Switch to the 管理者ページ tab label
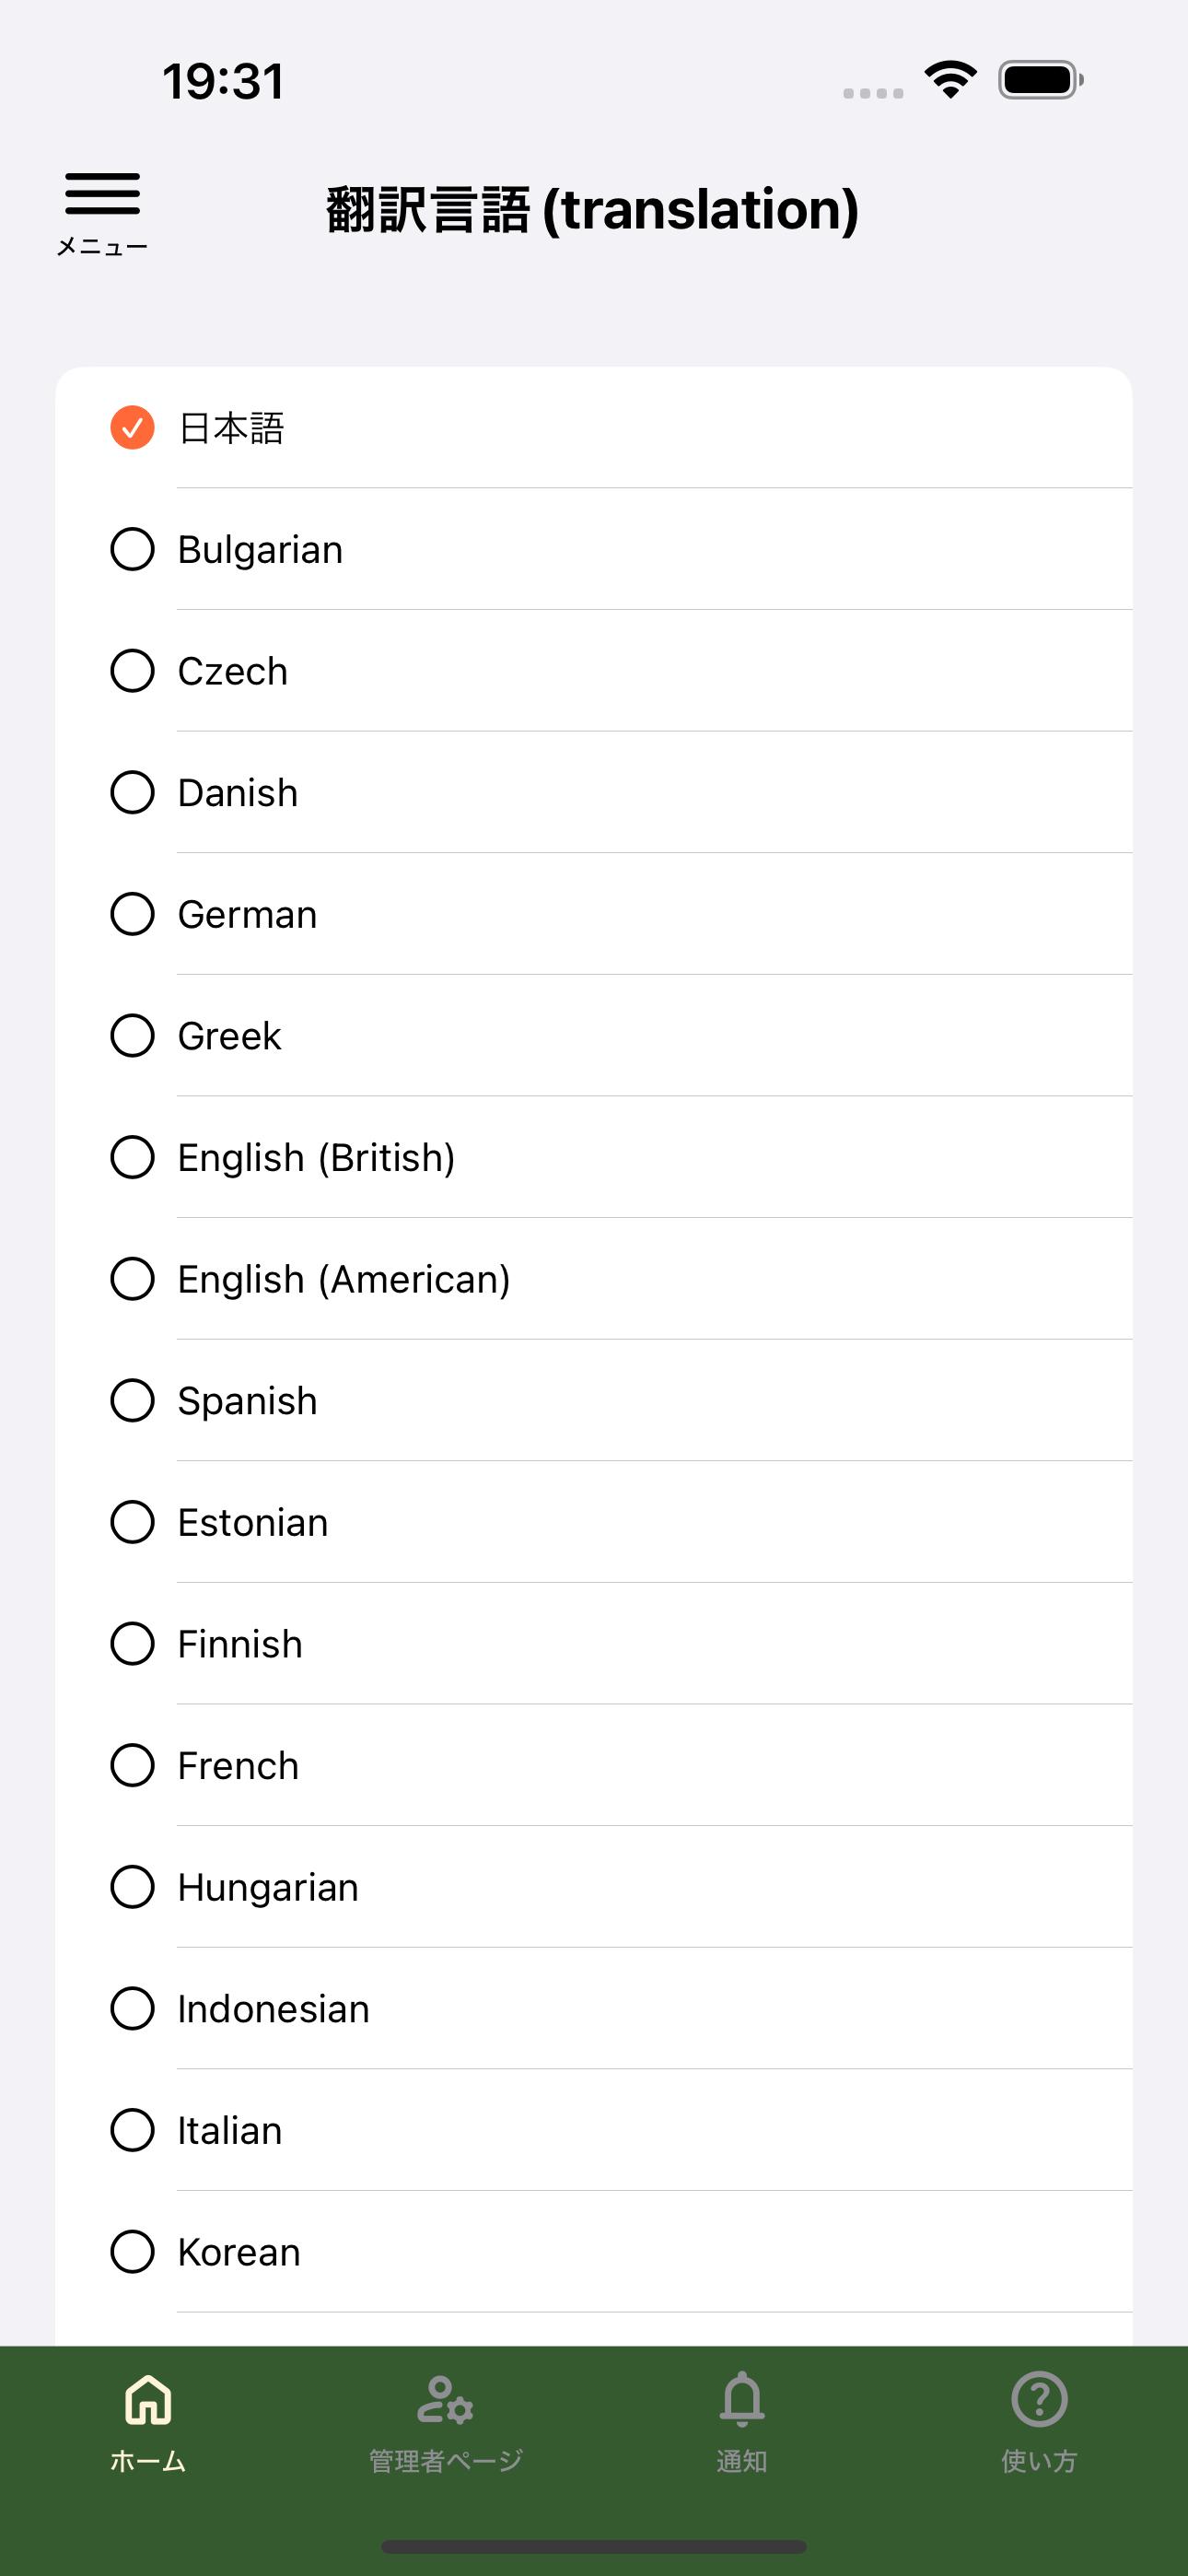 pyautogui.click(x=445, y=2461)
